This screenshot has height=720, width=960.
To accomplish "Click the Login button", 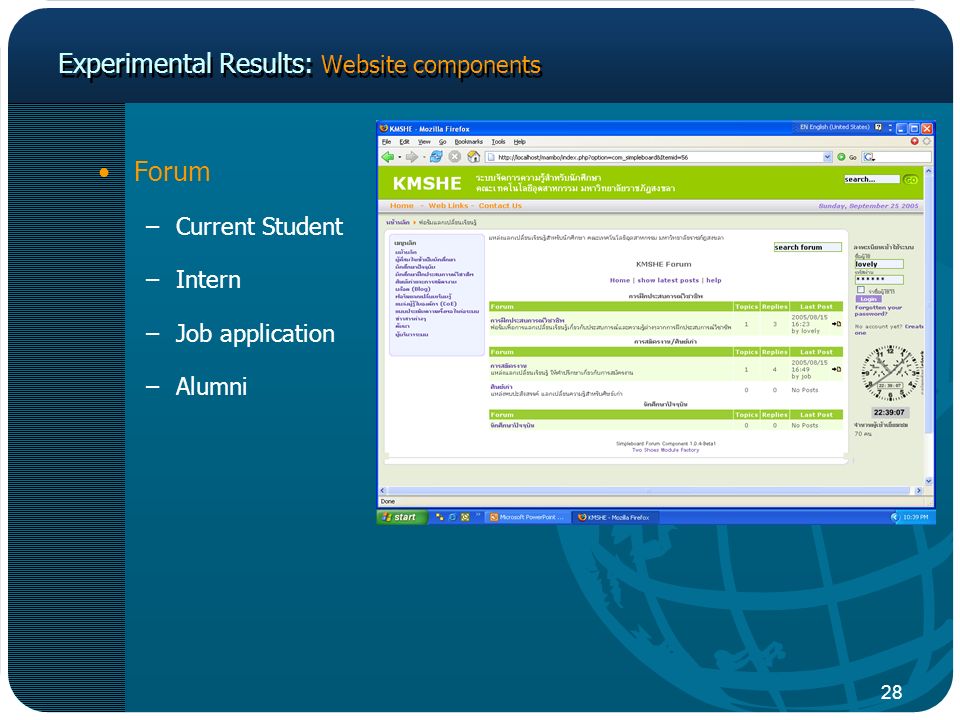I will pos(868,299).
